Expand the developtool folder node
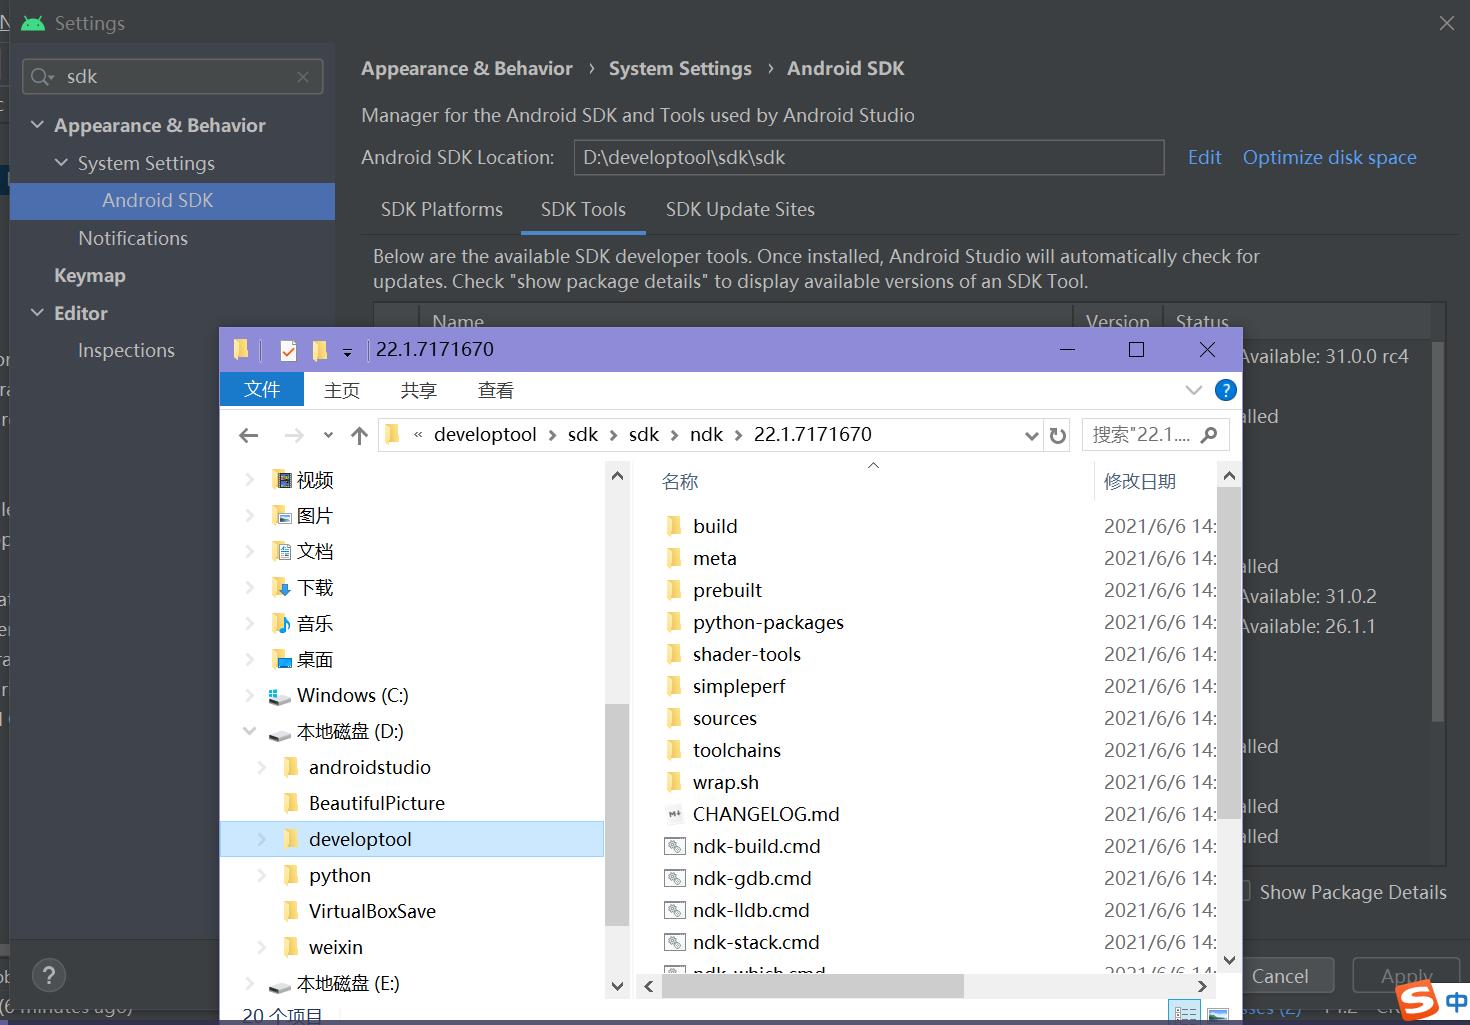Screen dimensions: 1470x1025 pyautogui.click(x=262, y=839)
